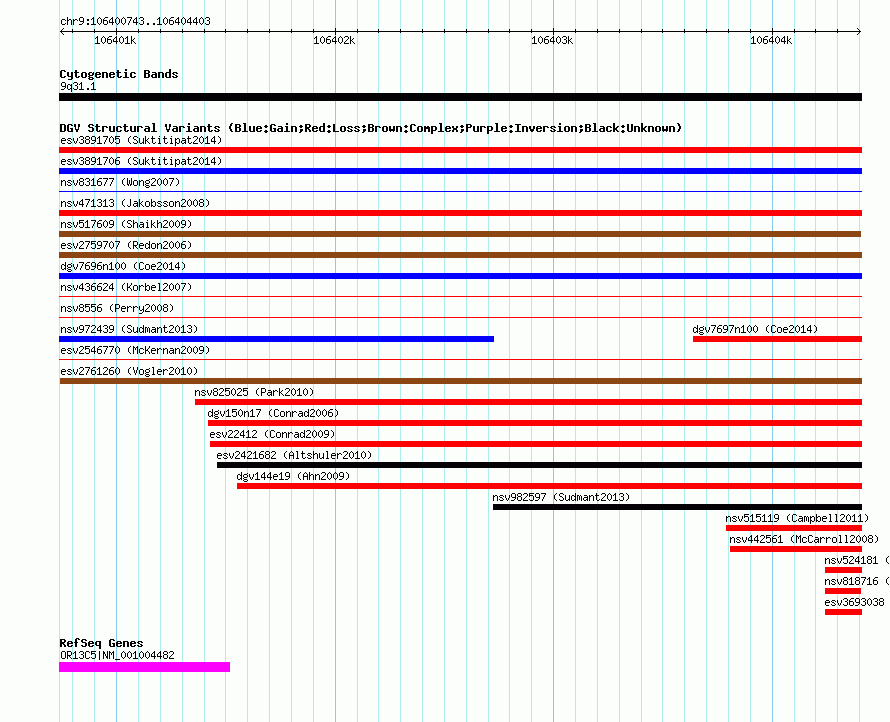Click the 106403k ruler position

[x=552, y=40]
